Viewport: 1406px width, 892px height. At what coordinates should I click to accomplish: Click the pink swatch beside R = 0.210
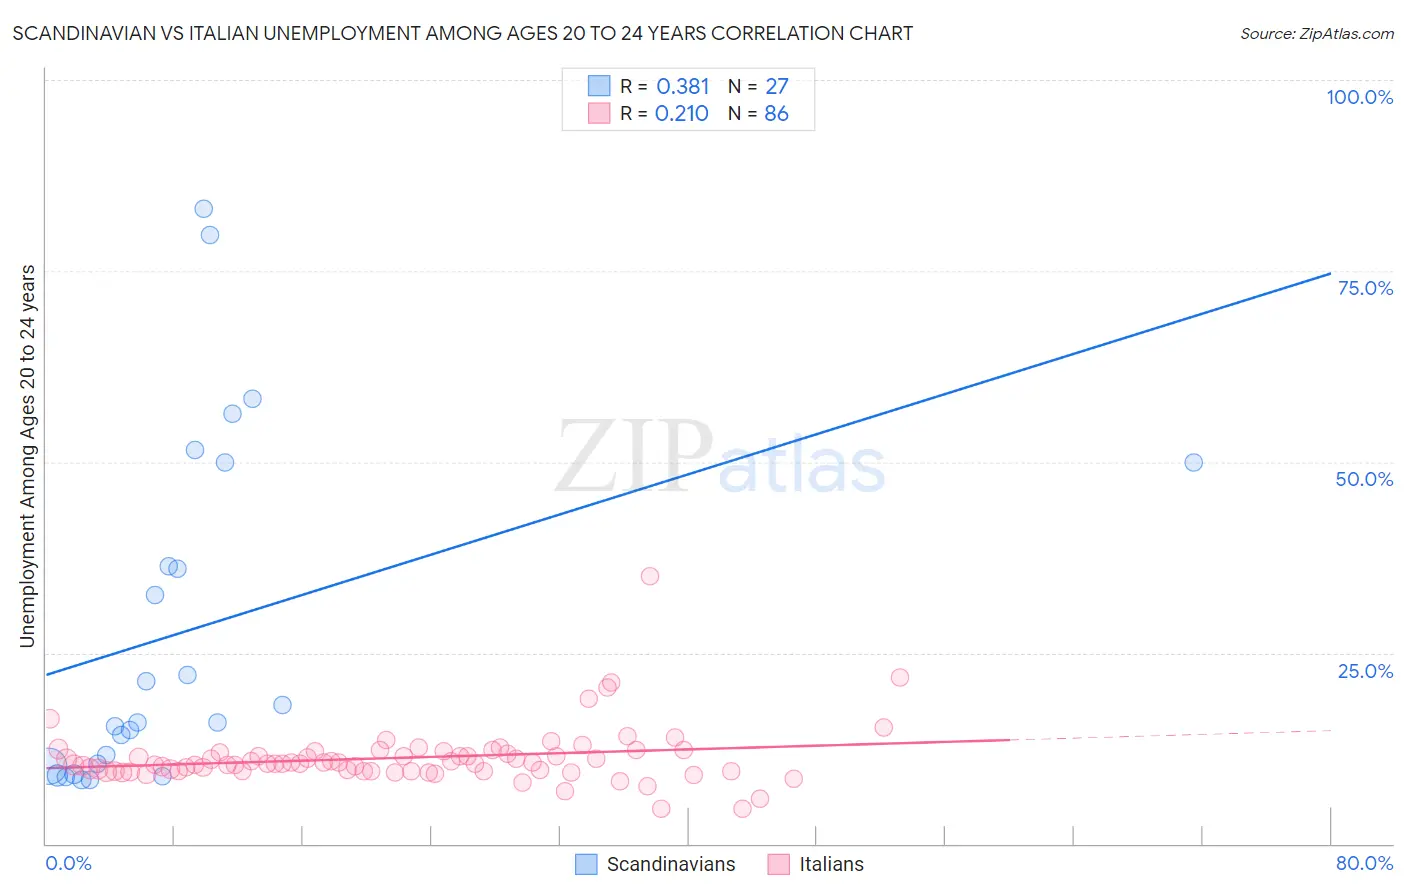click(599, 113)
